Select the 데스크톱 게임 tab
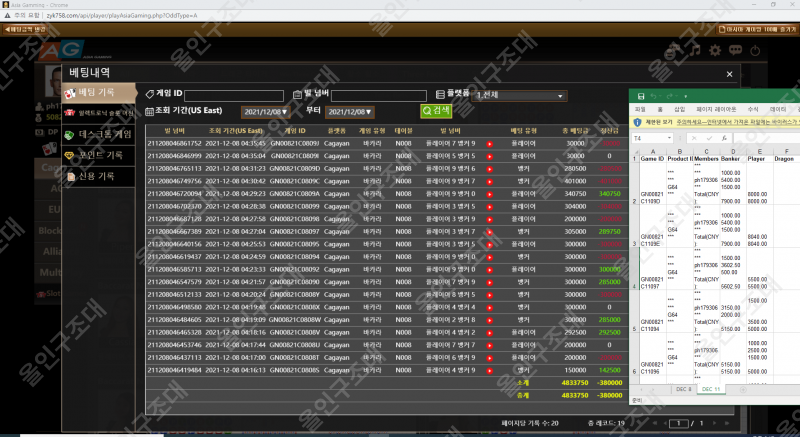 (99, 135)
